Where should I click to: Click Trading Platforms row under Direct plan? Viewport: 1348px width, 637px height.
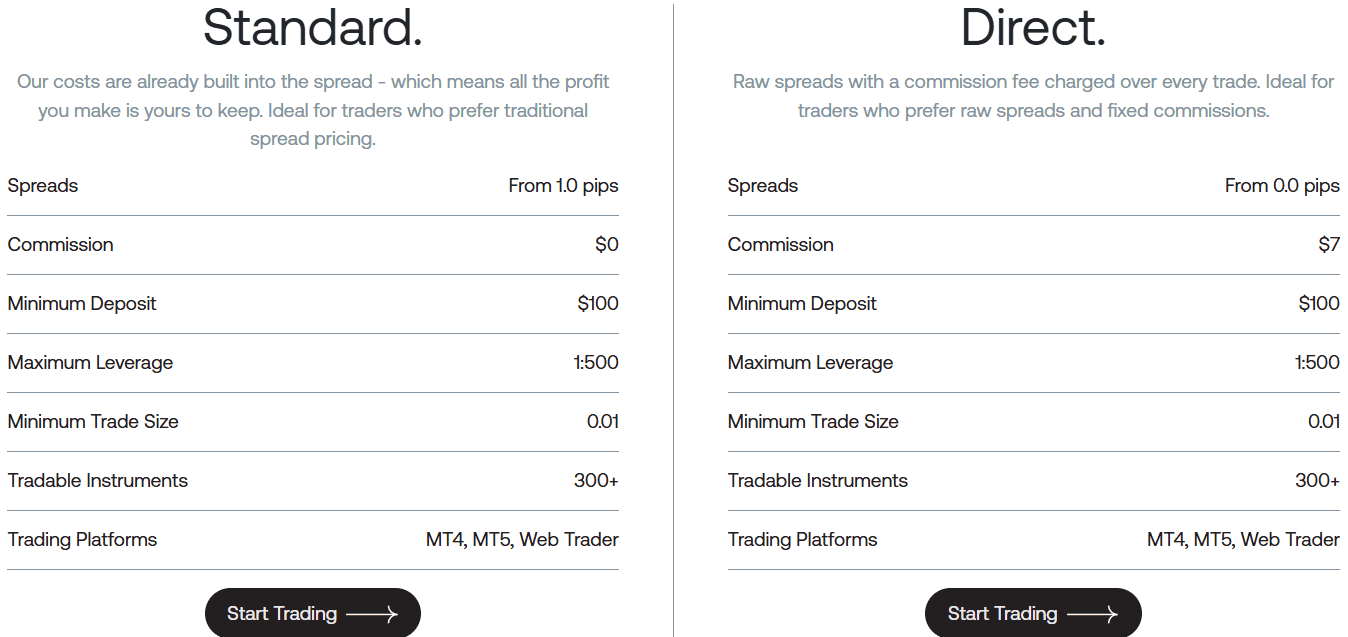pyautogui.click(x=1033, y=540)
